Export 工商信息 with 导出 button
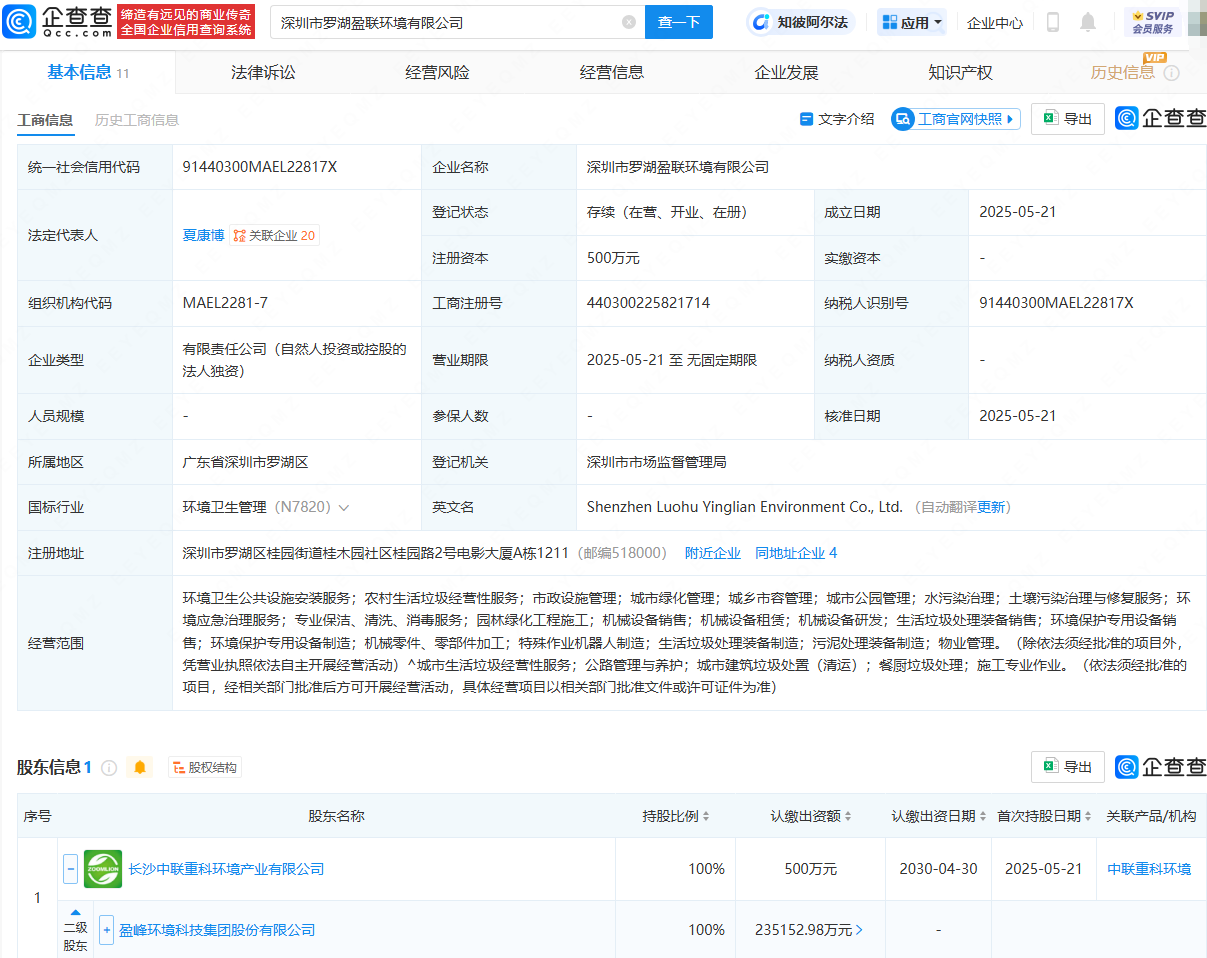Viewport: 1207px width, 958px height. [x=1068, y=119]
